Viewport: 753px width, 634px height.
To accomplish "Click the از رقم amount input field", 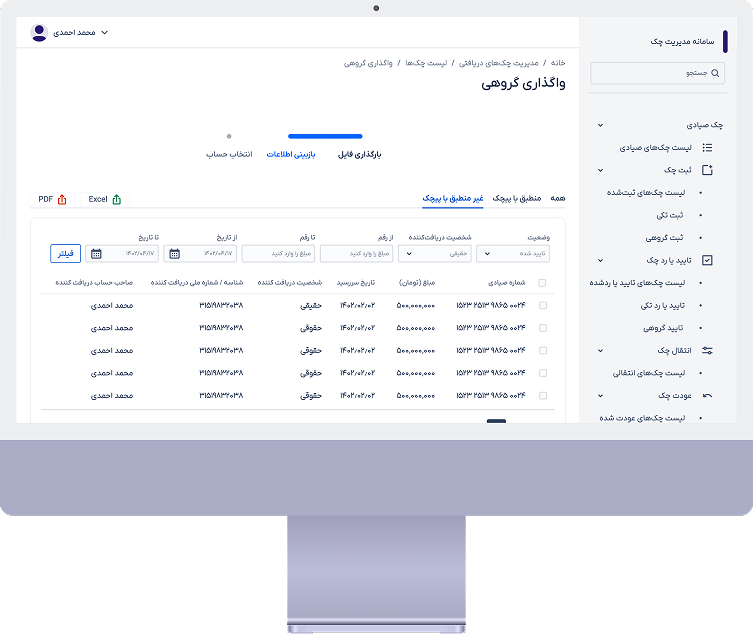I will coord(357,254).
